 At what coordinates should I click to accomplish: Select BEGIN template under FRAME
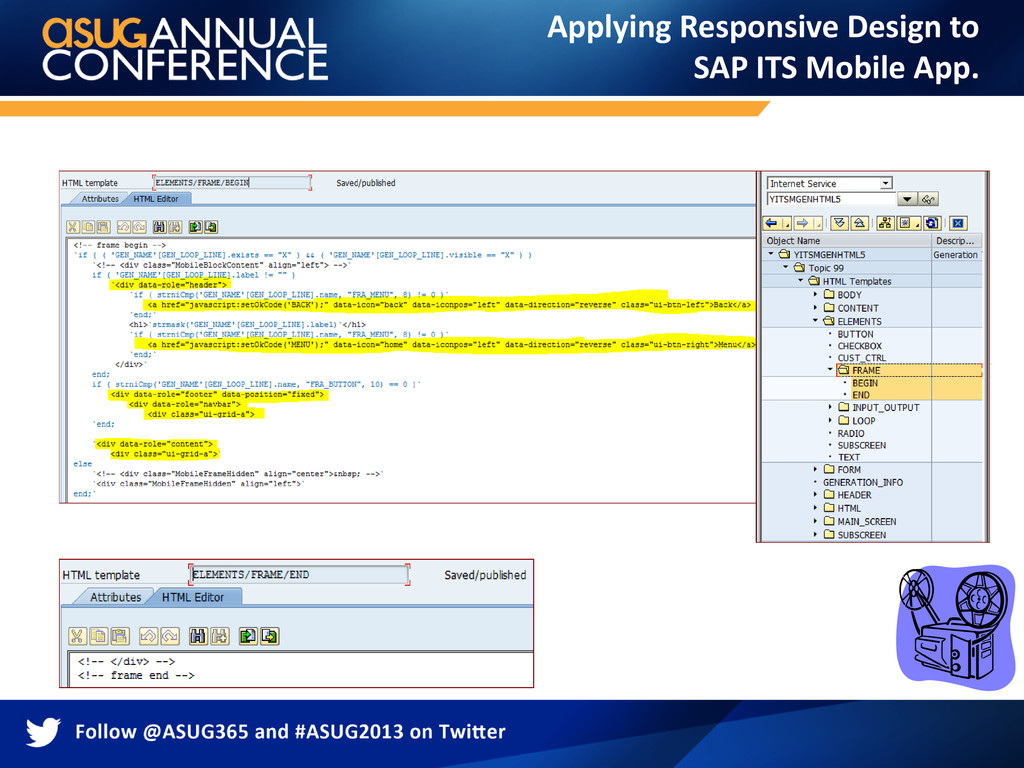(x=865, y=383)
